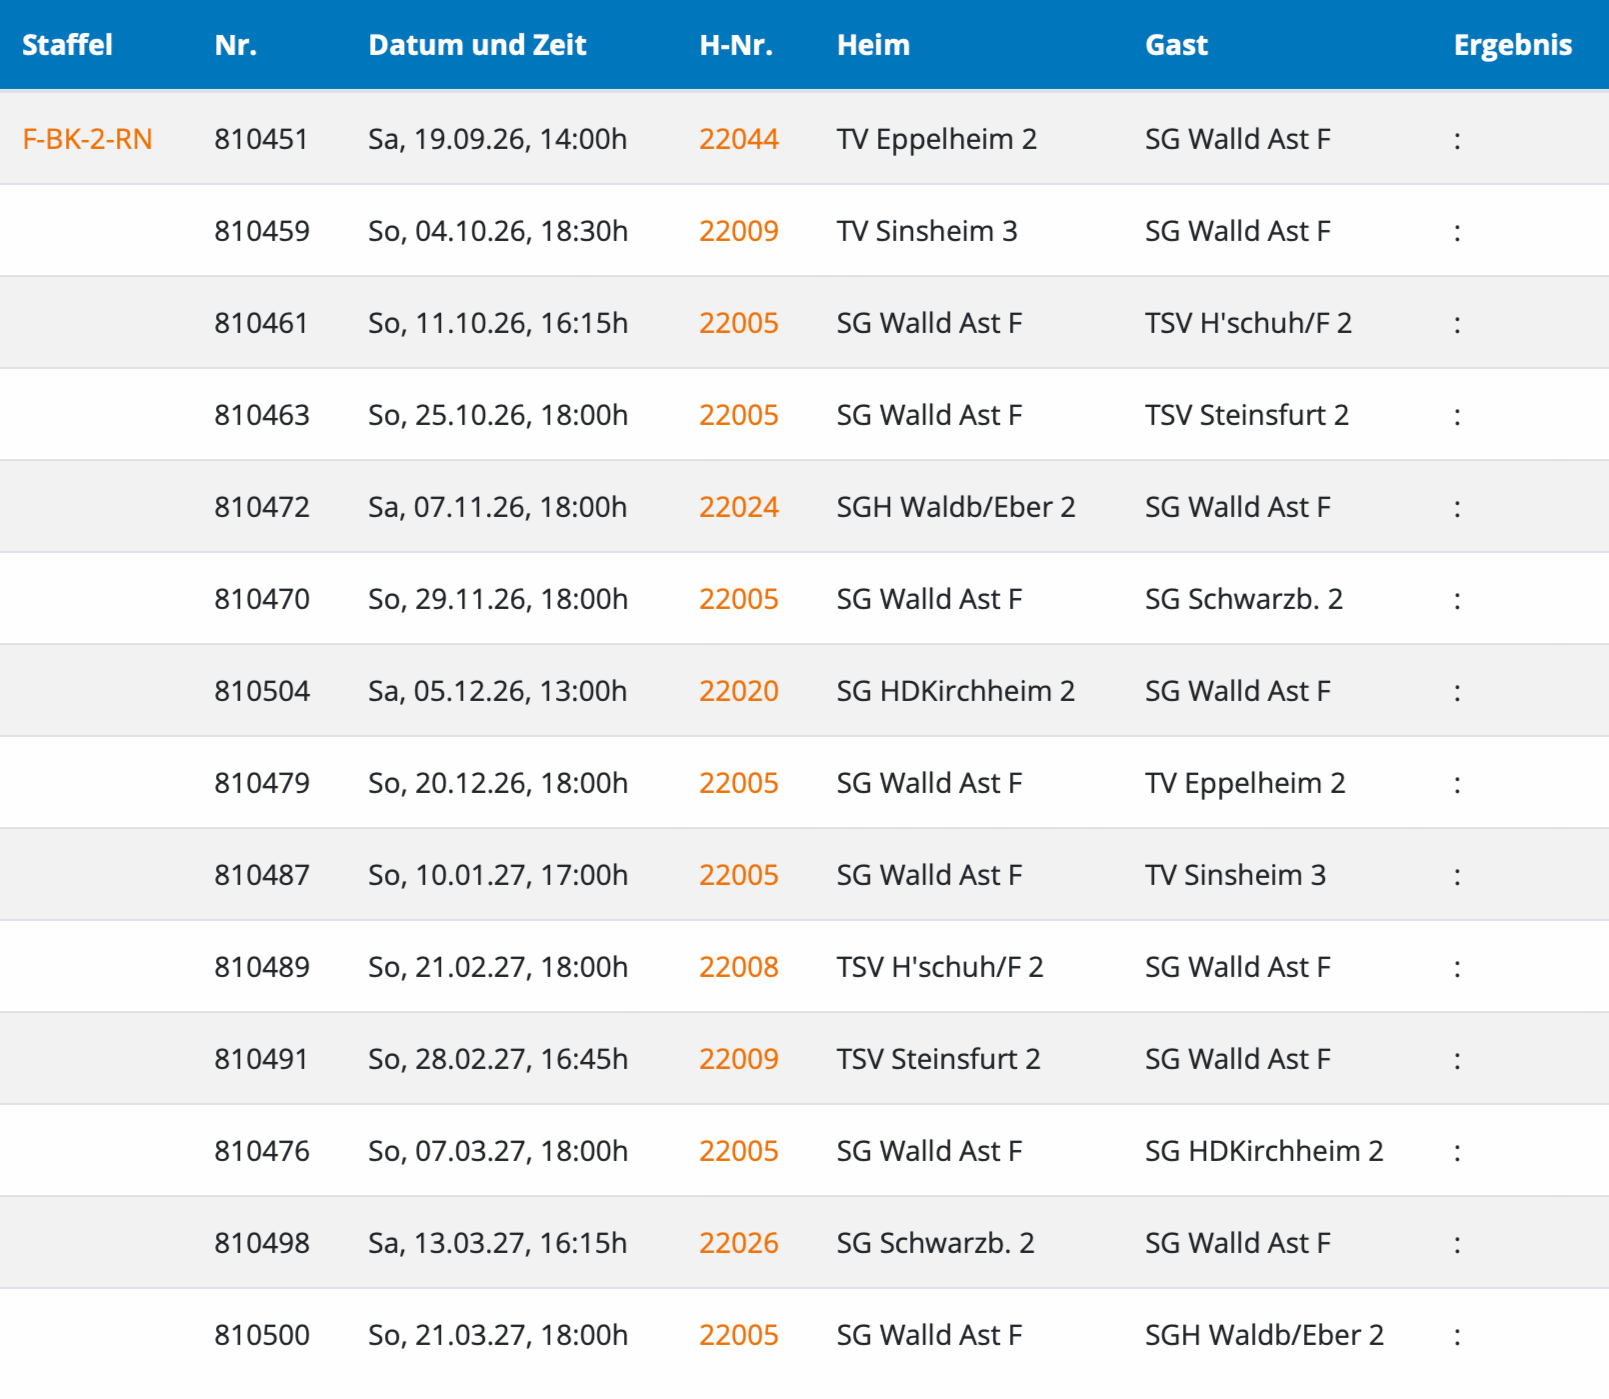Screen dimensions: 1609x1399
Task: Open hall number 22044 link
Action: (x=738, y=139)
